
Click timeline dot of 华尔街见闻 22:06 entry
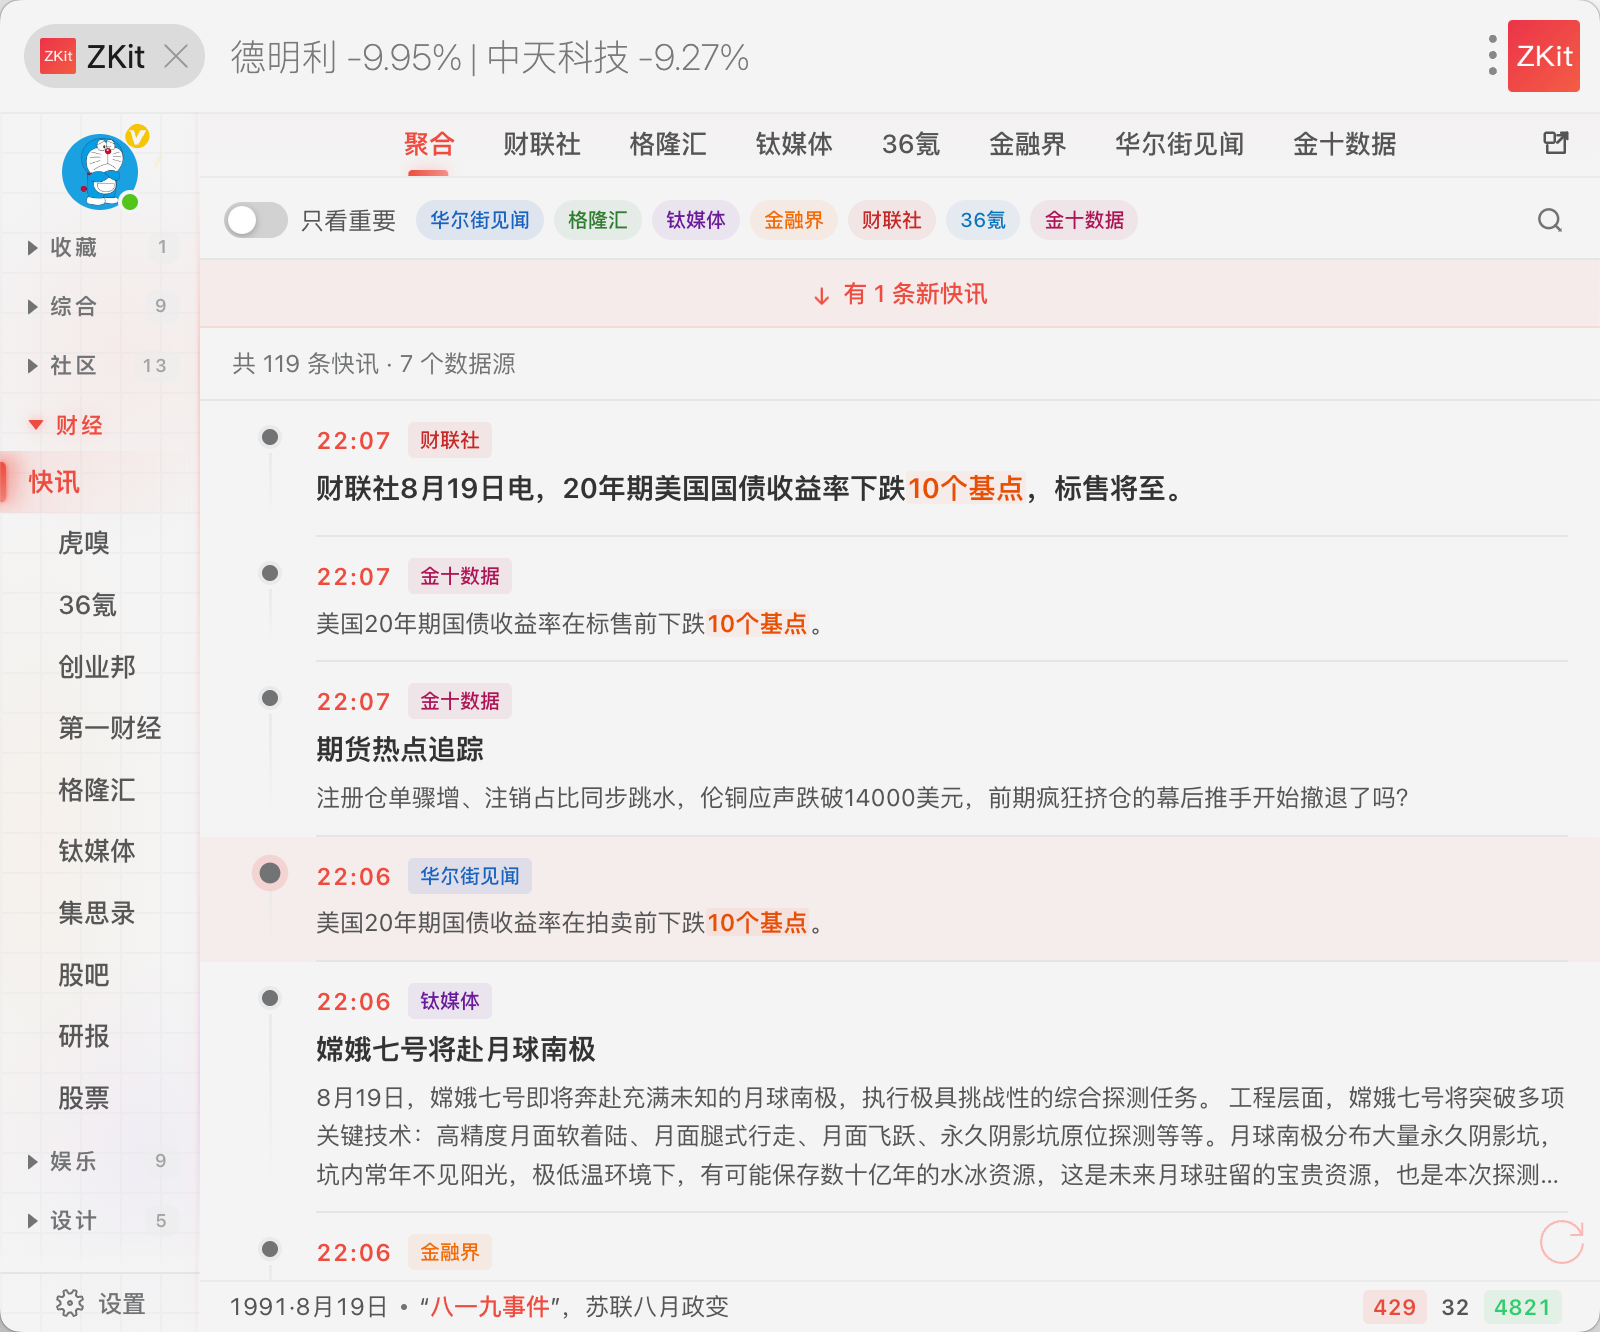(x=270, y=873)
